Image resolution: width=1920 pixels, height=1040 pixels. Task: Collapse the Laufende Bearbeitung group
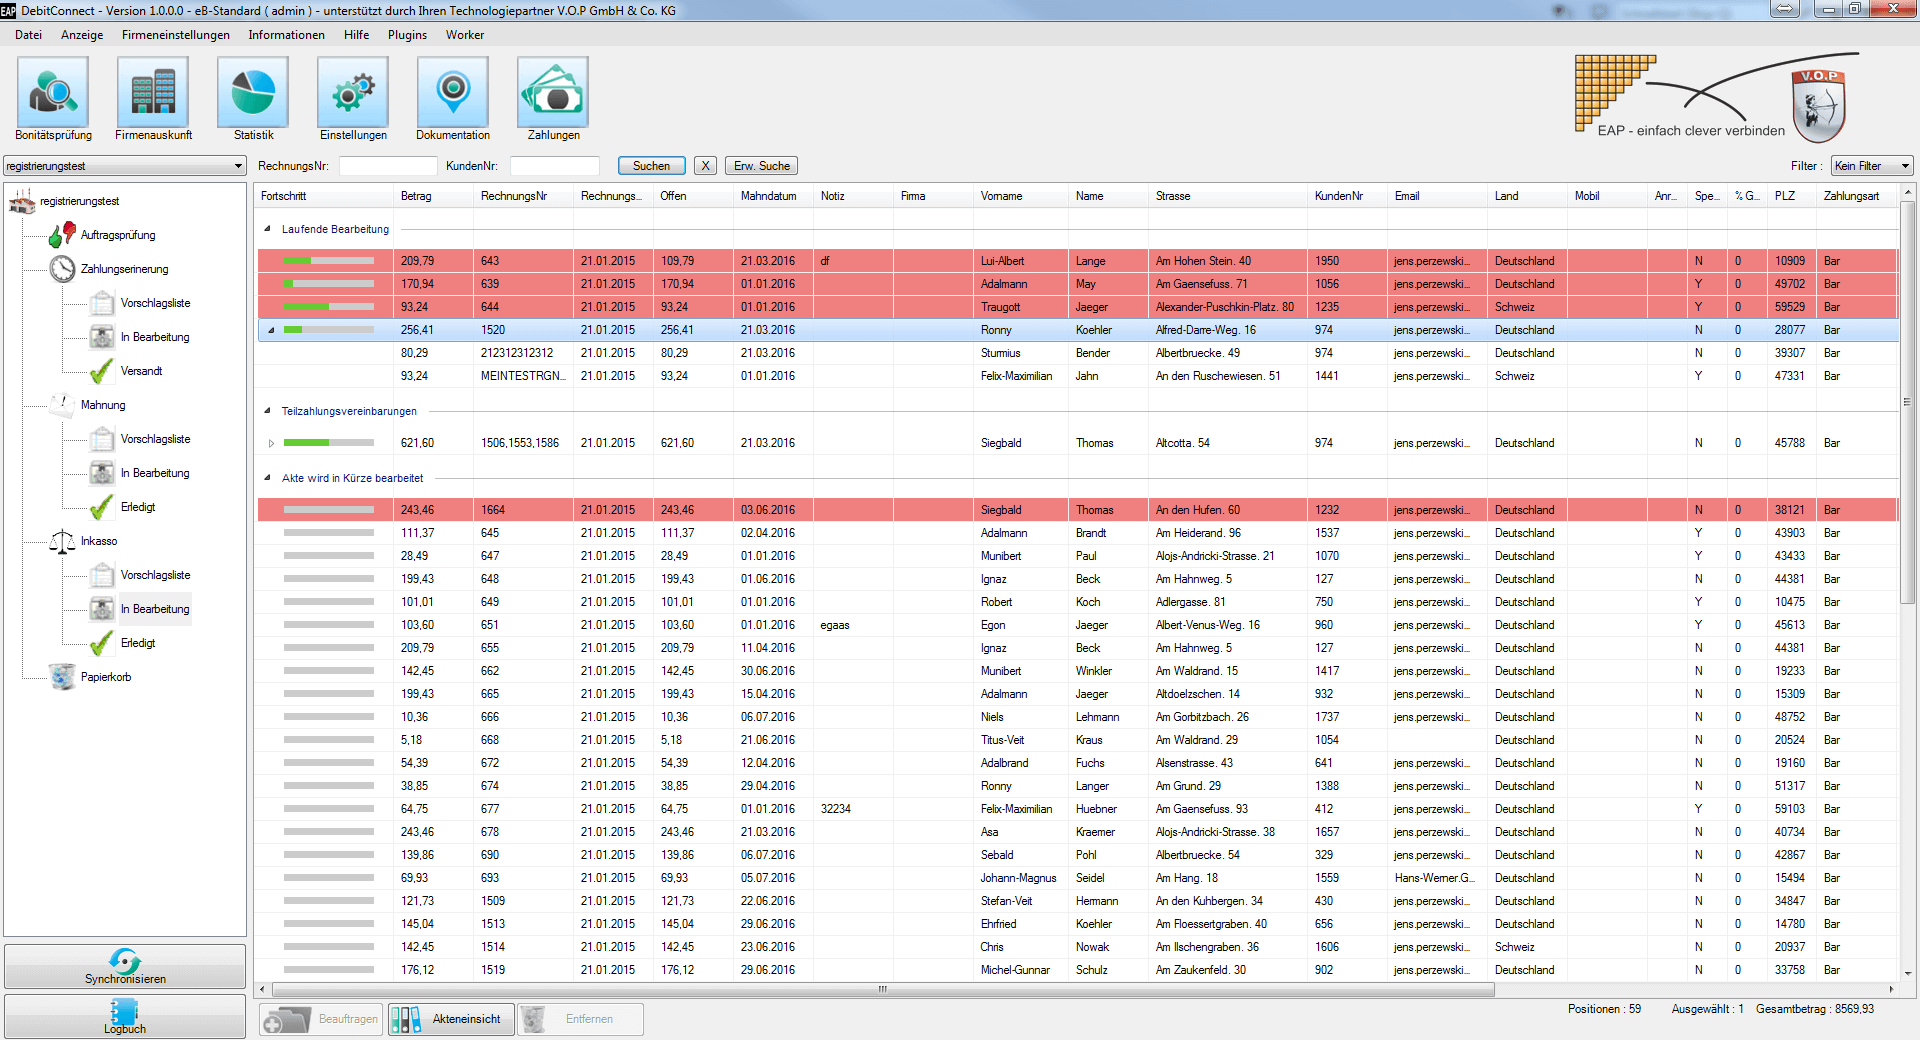click(267, 229)
